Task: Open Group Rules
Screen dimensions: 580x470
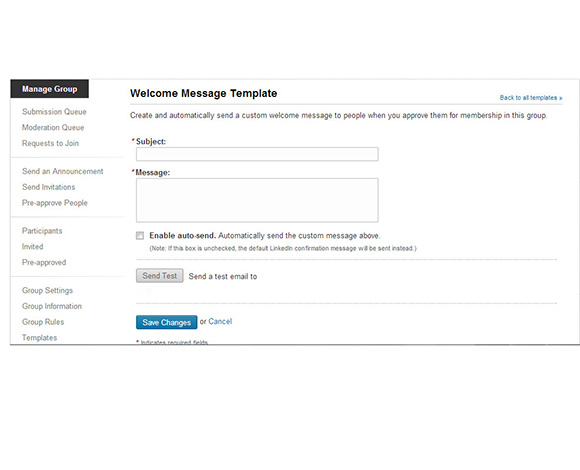Action: [43, 322]
